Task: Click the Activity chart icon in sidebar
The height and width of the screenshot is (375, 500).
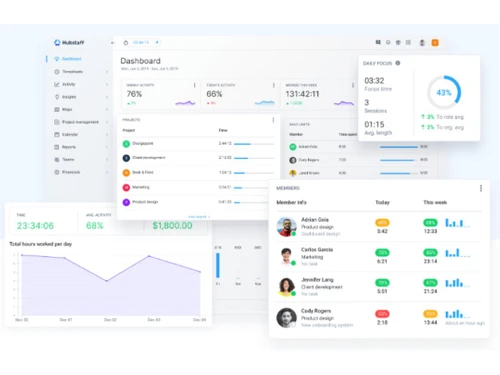Action: (57, 84)
